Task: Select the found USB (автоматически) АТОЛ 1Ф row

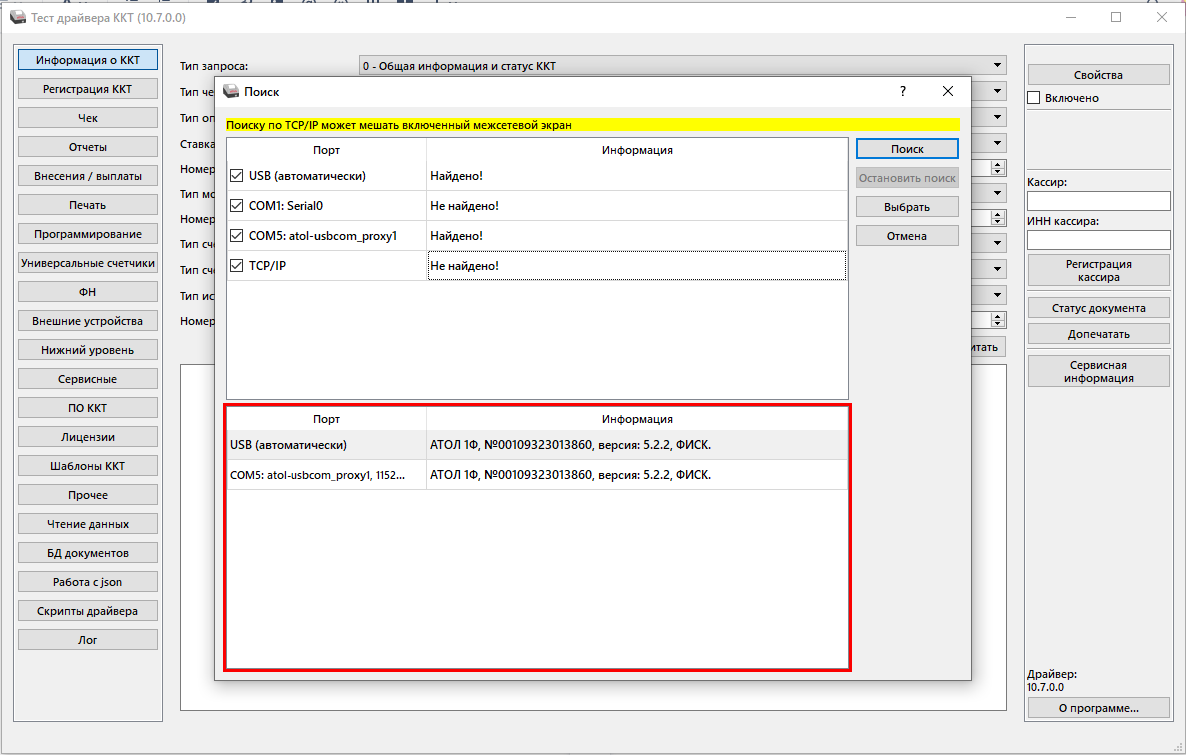Action: [537, 445]
